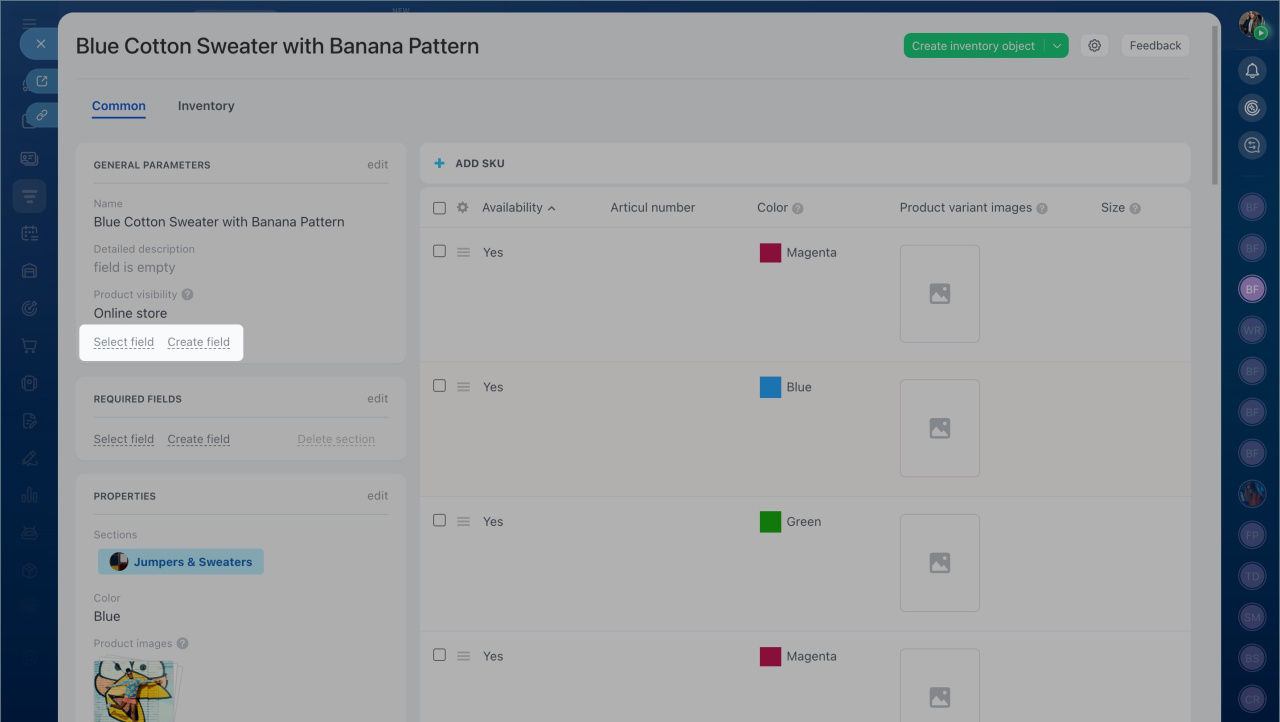
Task: Check the first Magenta SKU row checkbox
Action: [x=439, y=252]
